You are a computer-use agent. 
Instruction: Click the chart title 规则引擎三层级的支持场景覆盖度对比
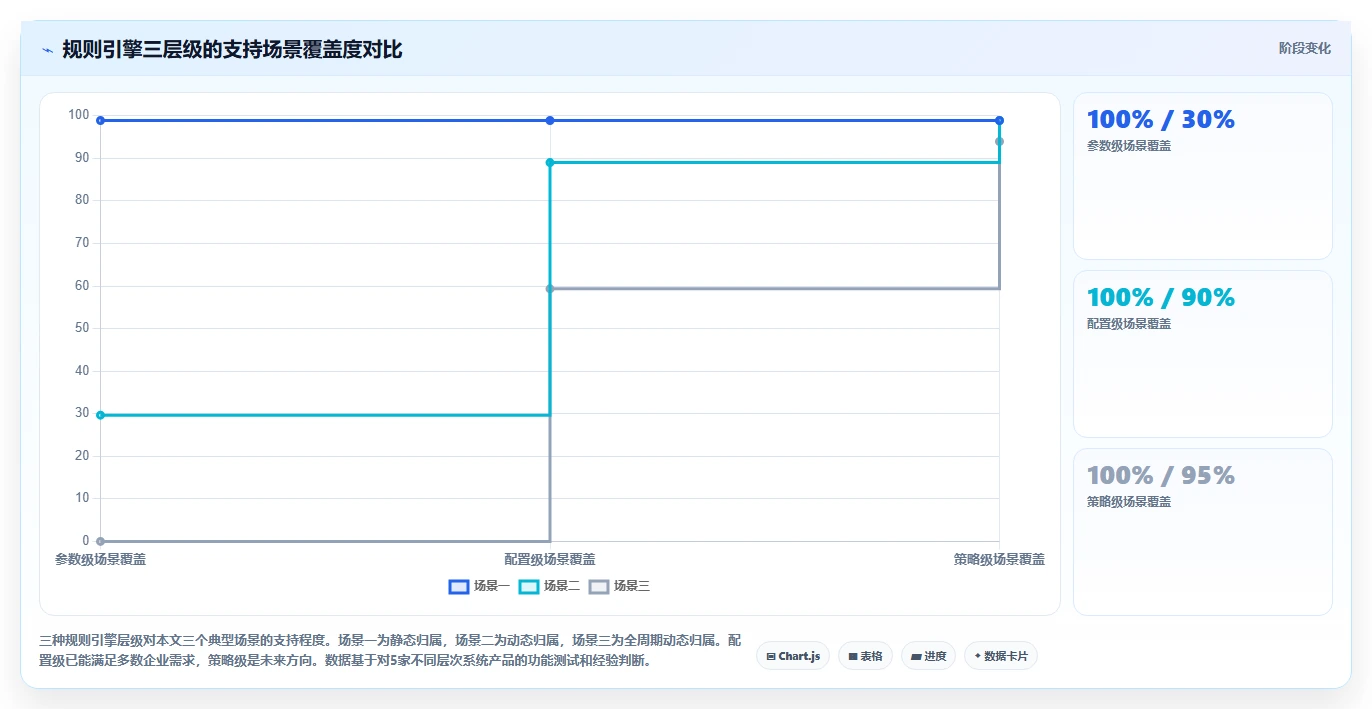pos(232,50)
